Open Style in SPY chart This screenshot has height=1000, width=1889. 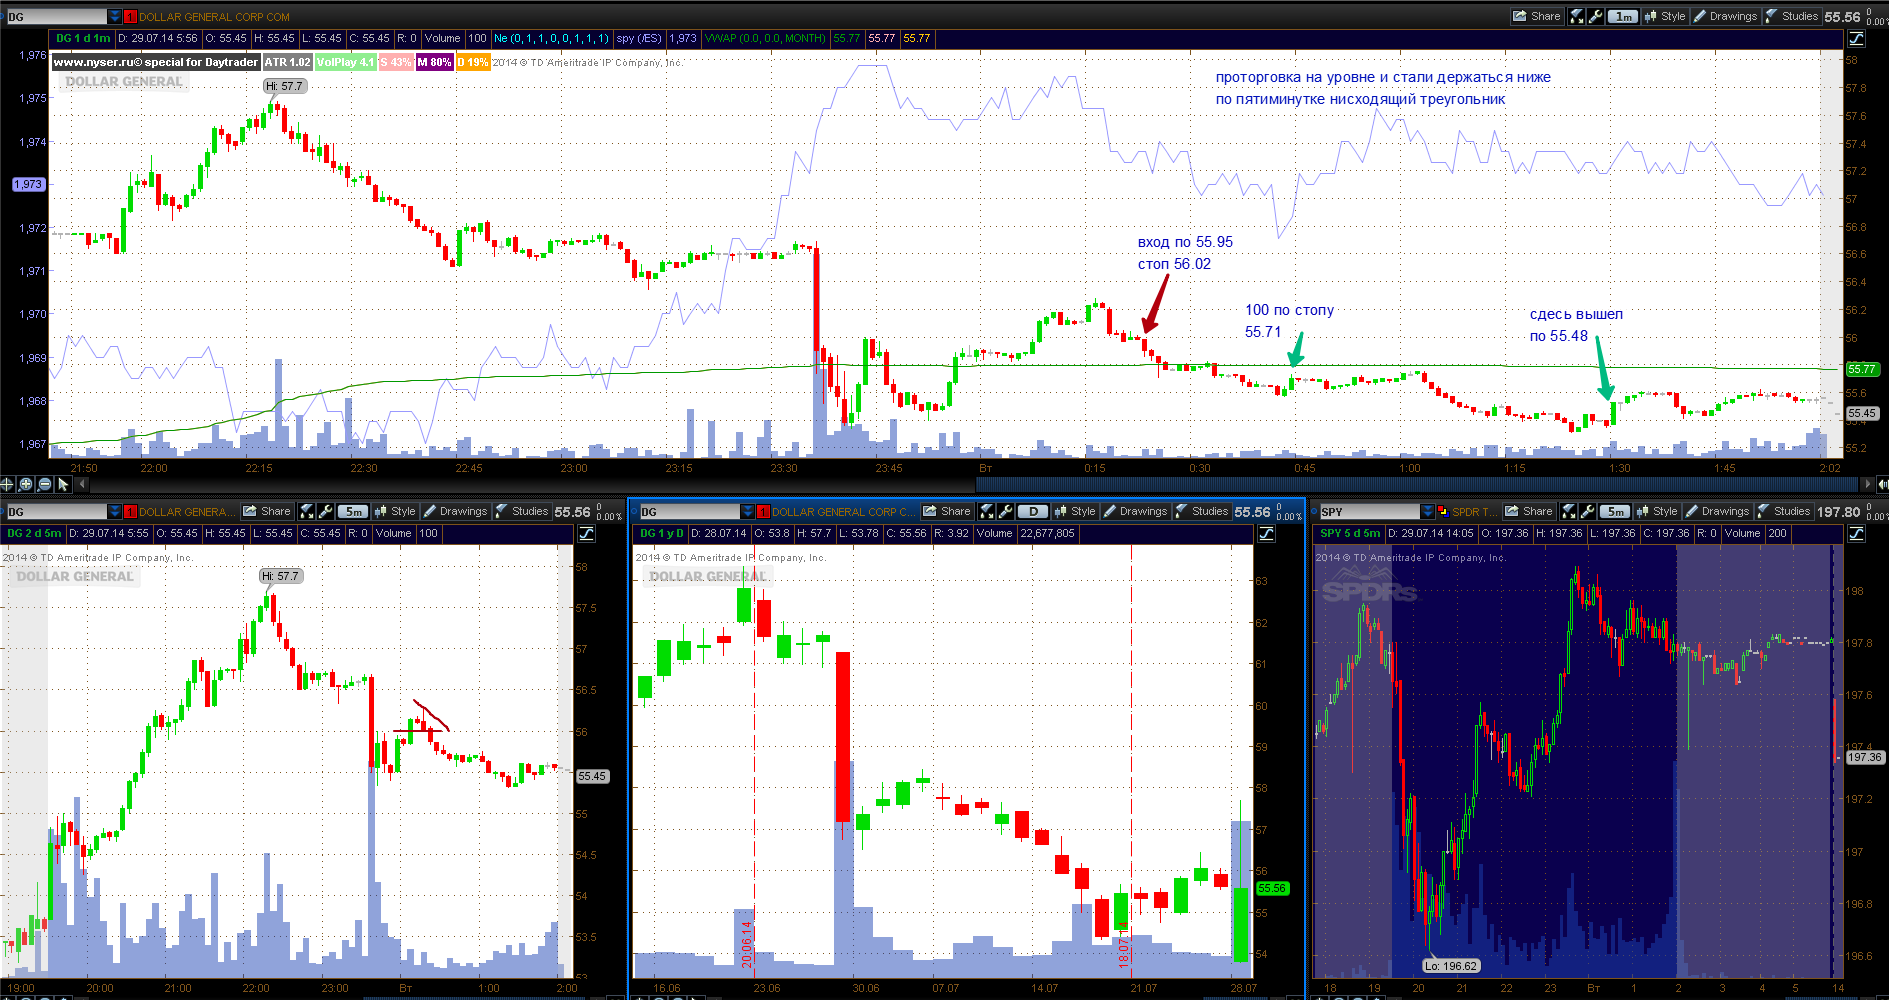1657,511
